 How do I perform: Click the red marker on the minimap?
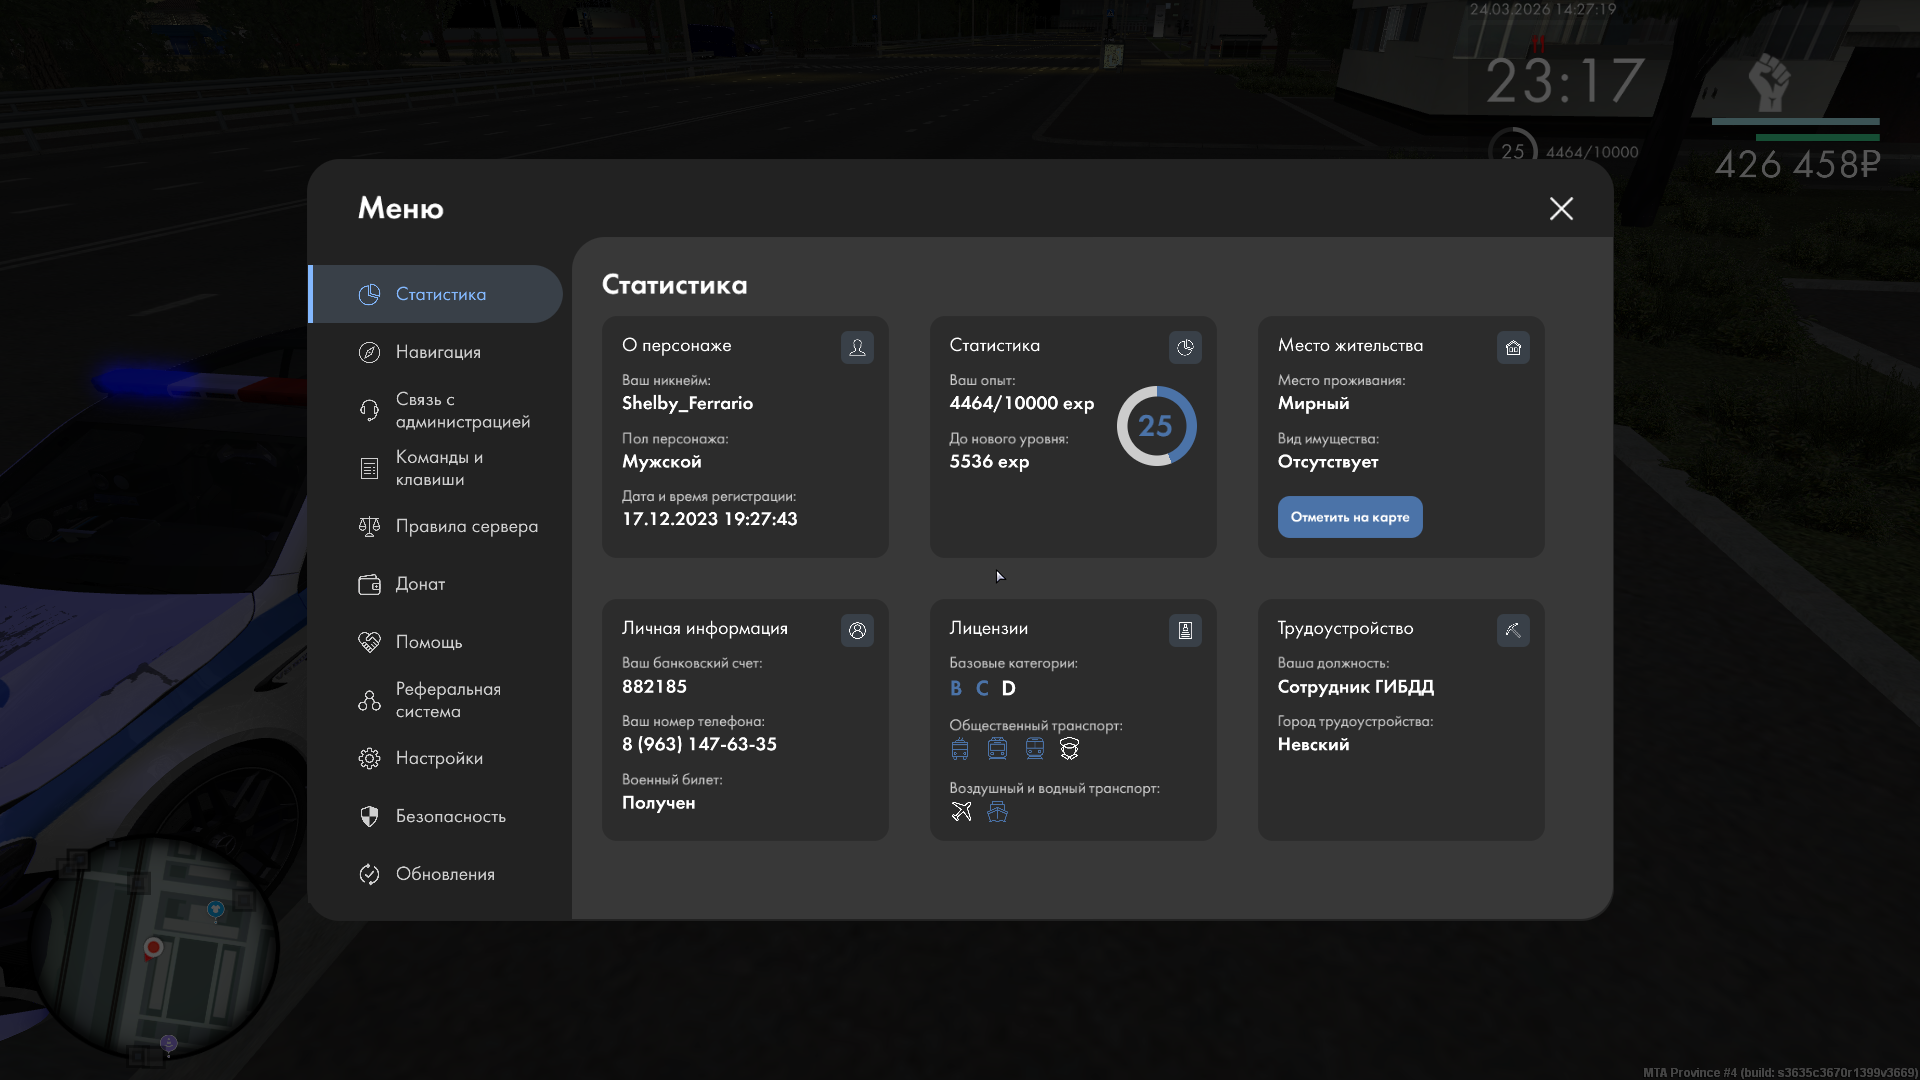click(x=153, y=946)
